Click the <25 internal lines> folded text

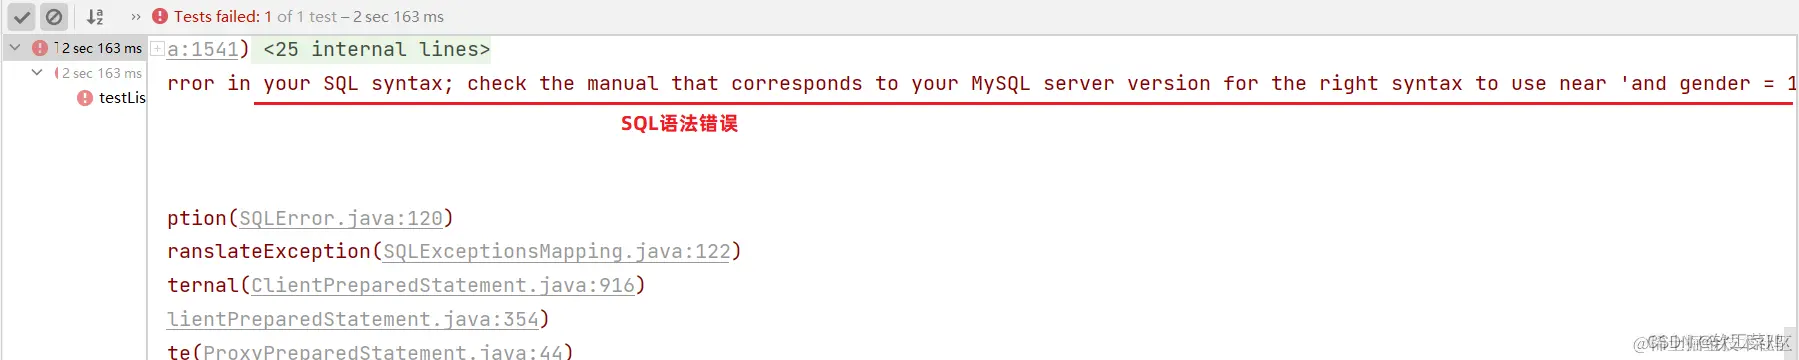pos(377,49)
